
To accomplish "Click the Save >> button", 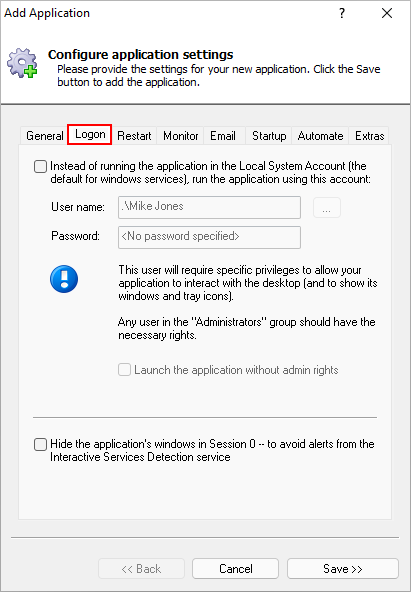I will click(343, 569).
